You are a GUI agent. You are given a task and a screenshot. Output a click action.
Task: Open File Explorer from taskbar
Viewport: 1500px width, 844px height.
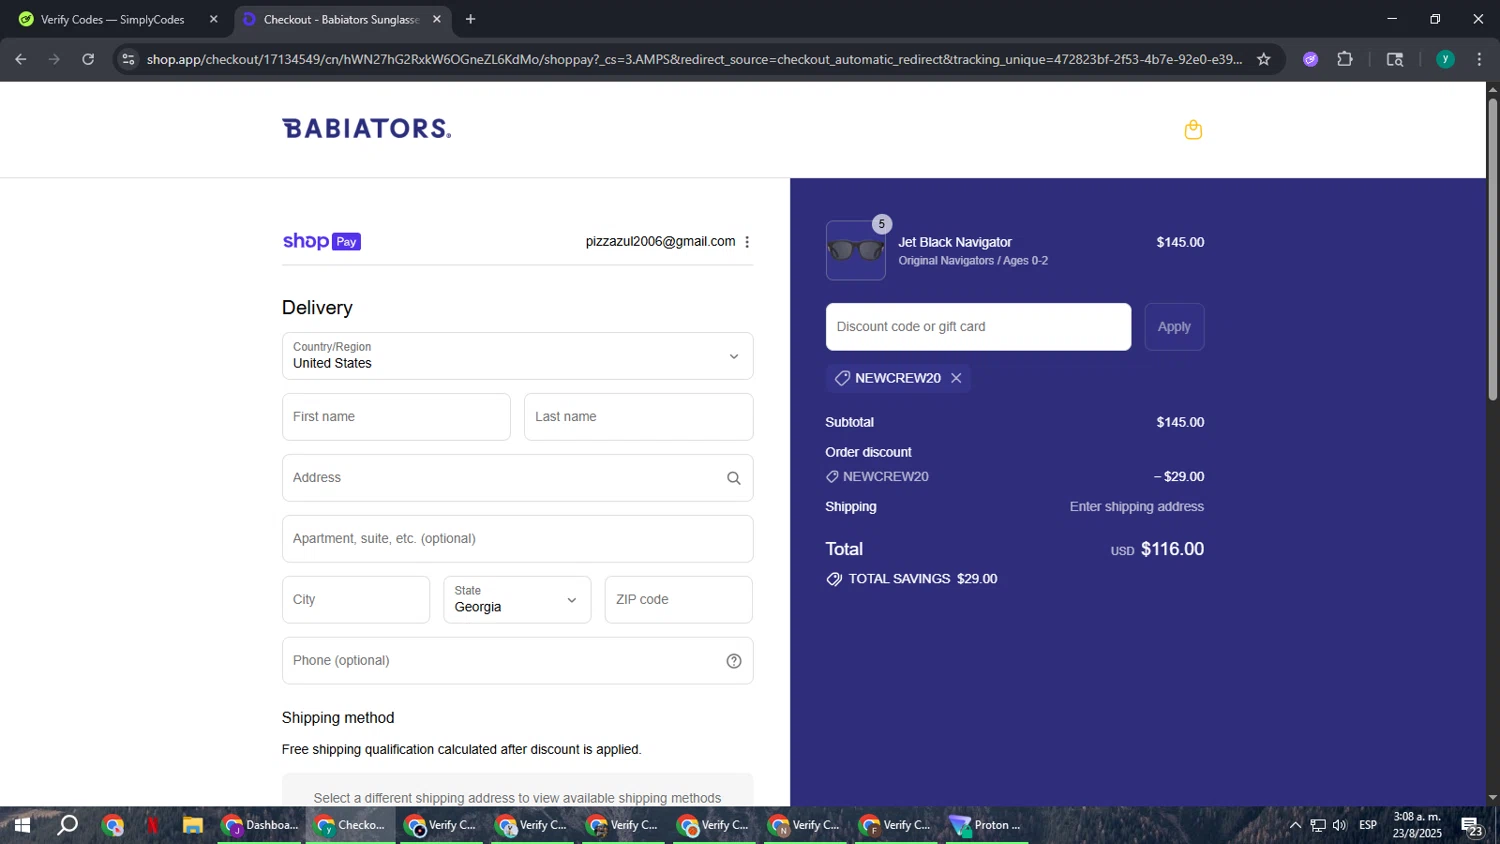click(x=193, y=825)
